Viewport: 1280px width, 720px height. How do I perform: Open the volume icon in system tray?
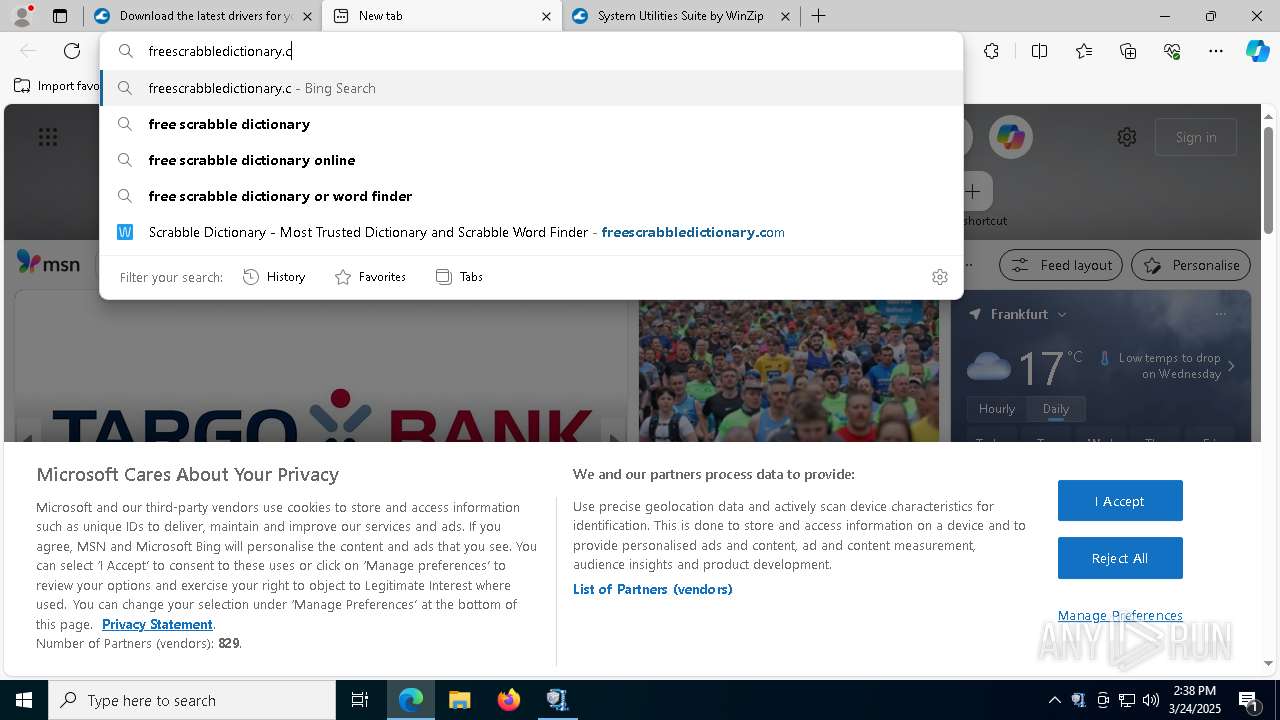point(1150,700)
